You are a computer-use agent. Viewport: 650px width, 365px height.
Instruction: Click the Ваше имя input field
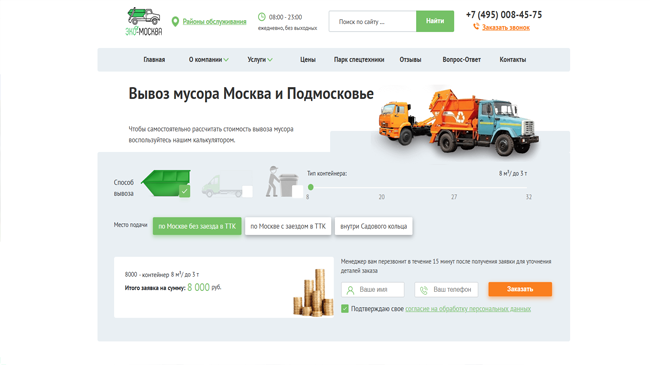(x=373, y=290)
